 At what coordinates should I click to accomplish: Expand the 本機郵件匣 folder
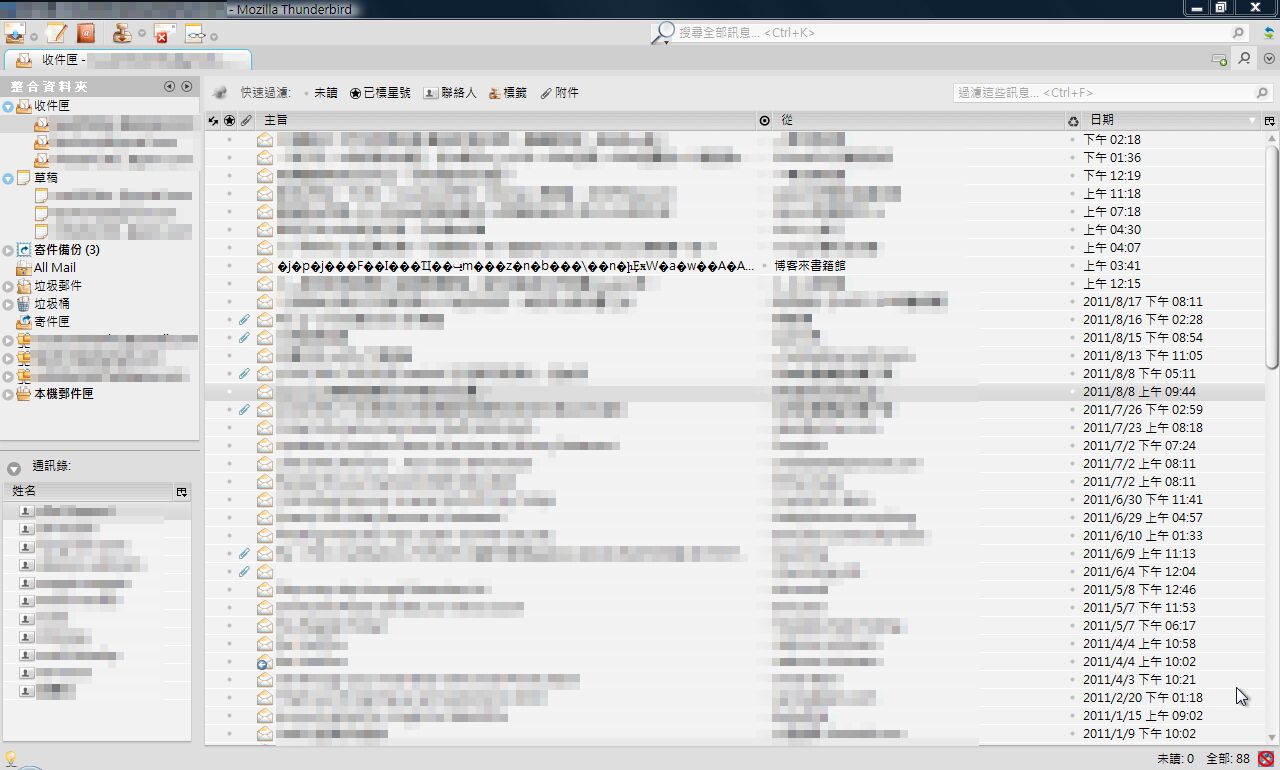pos(8,394)
